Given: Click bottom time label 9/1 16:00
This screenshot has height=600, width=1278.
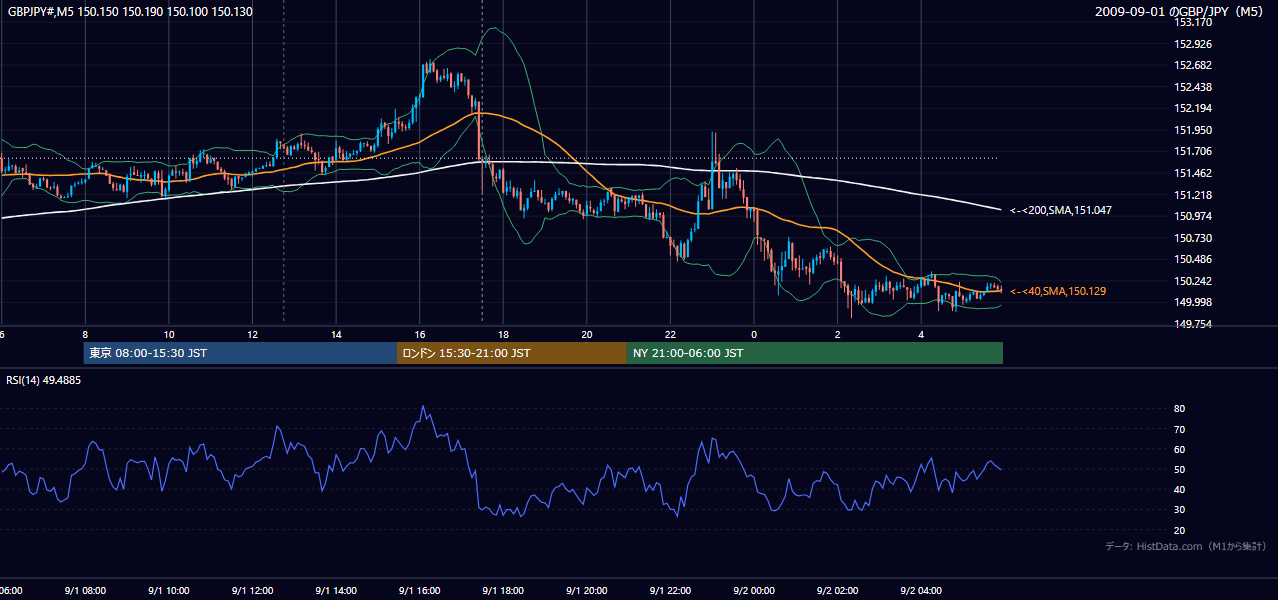Looking at the screenshot, I should (420, 590).
